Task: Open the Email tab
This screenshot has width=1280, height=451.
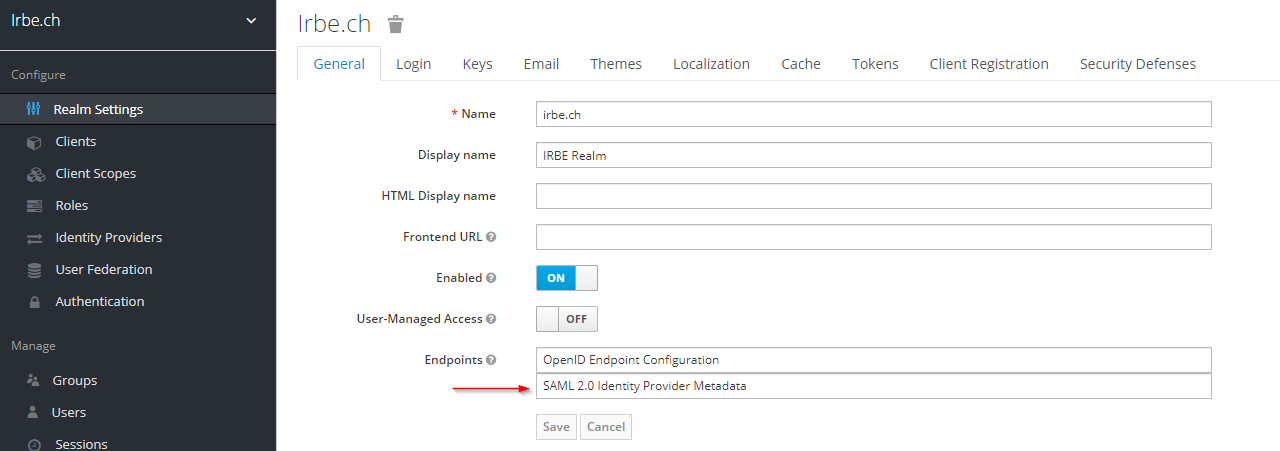Action: pyautogui.click(x=541, y=64)
